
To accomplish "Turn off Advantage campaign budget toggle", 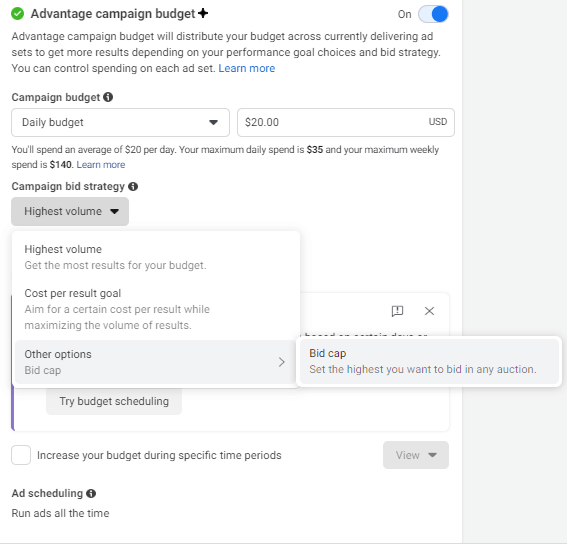I will tap(433, 14).
